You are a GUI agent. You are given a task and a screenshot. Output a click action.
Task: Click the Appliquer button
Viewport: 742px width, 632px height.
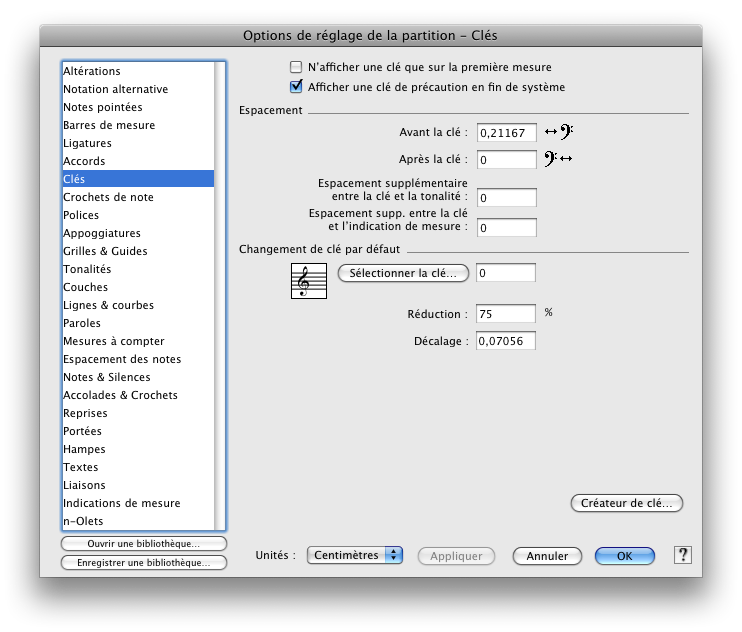[x=456, y=556]
